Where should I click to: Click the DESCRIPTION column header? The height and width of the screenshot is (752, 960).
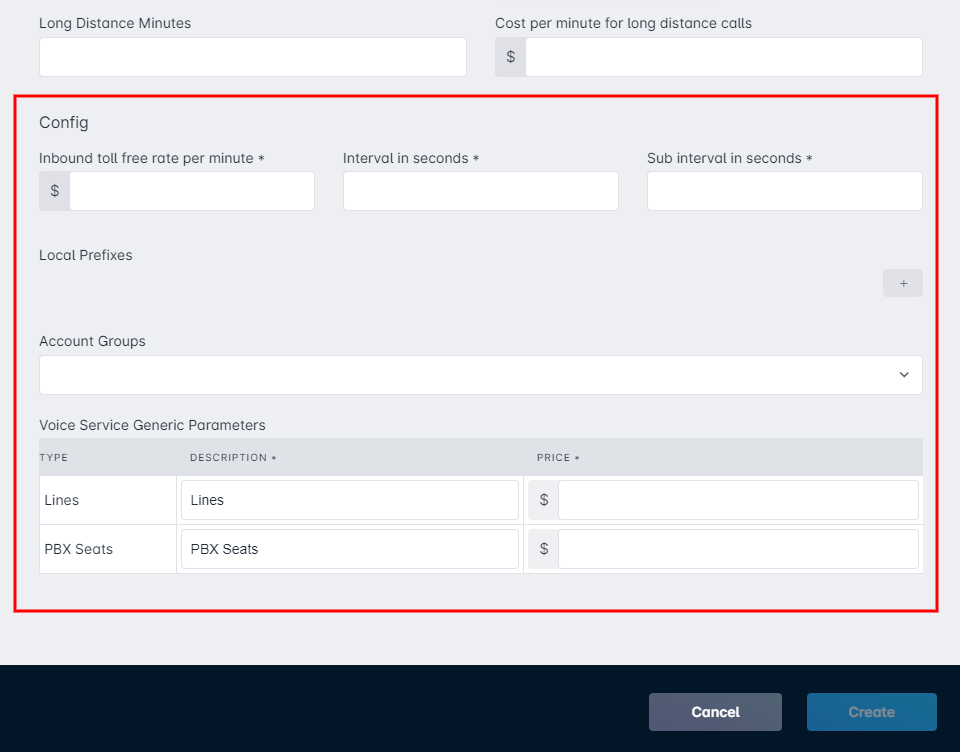point(233,457)
